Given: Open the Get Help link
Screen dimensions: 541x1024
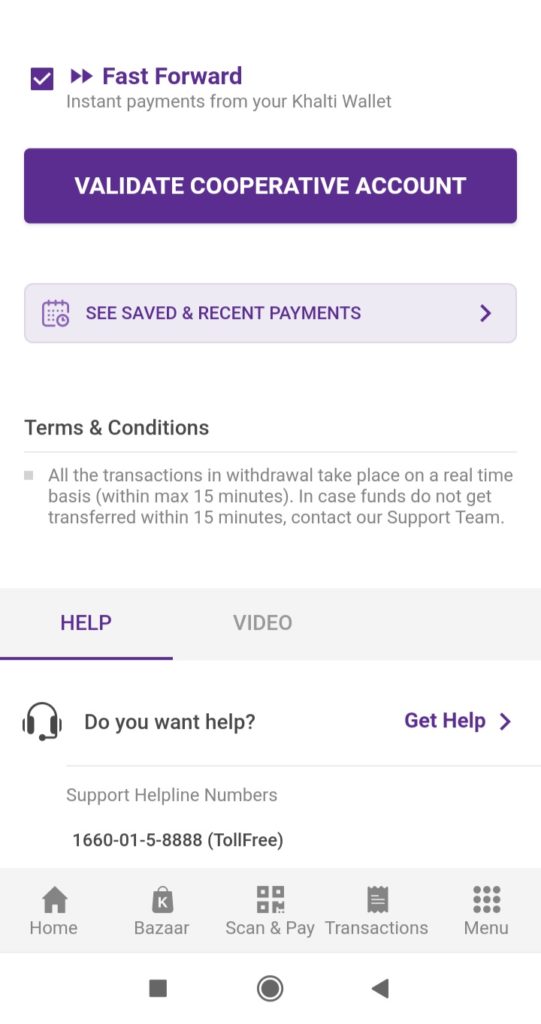Looking at the screenshot, I should (445, 721).
